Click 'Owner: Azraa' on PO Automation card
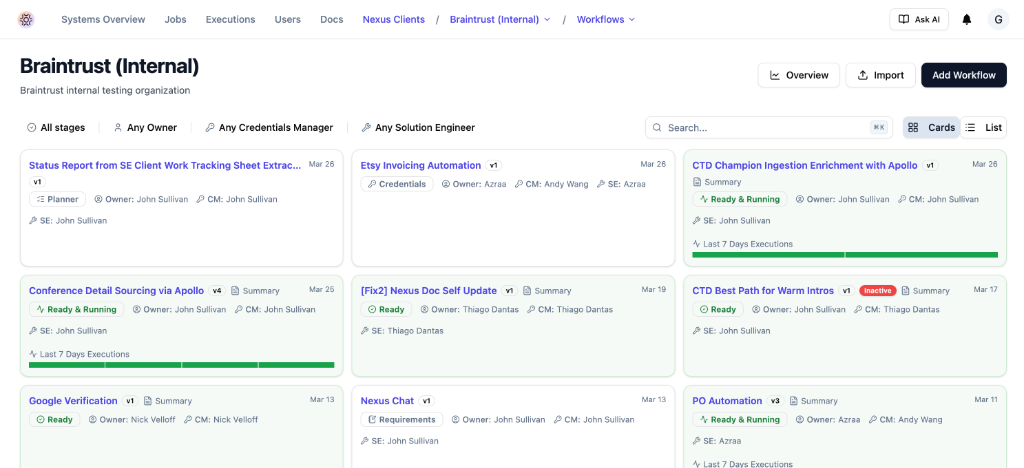 tap(828, 420)
